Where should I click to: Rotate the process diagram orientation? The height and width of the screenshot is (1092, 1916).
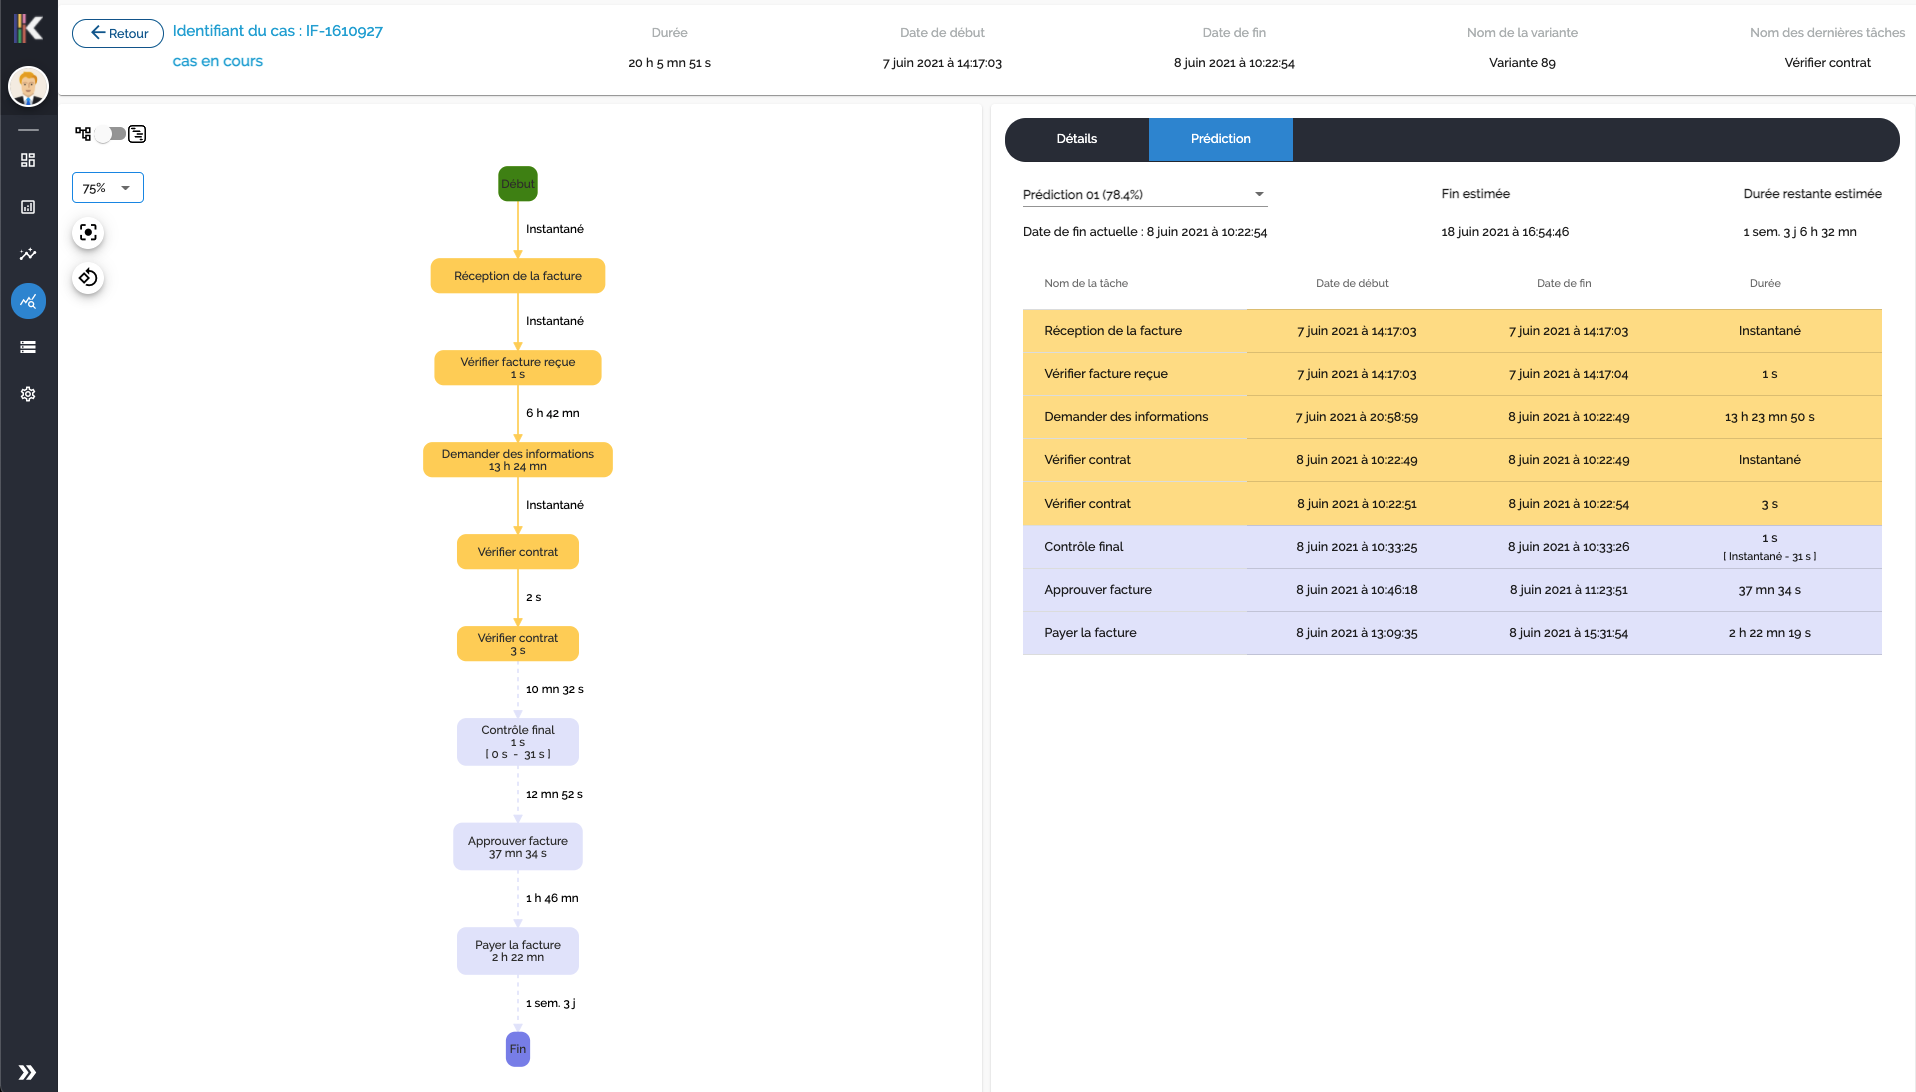[88, 278]
